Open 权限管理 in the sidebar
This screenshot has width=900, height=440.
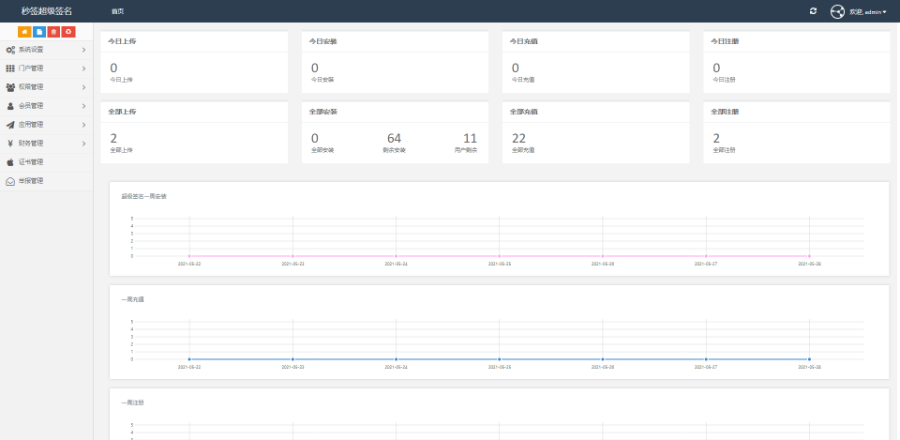[x=31, y=87]
